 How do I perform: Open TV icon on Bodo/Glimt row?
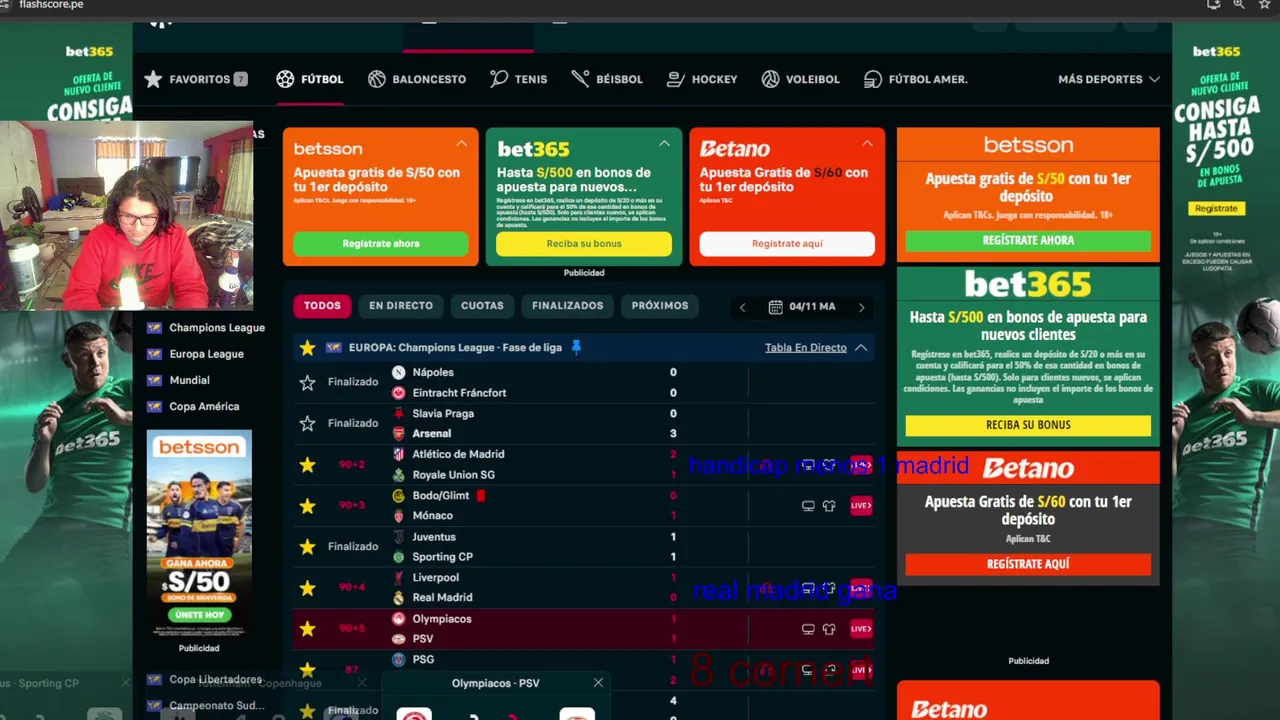808,506
